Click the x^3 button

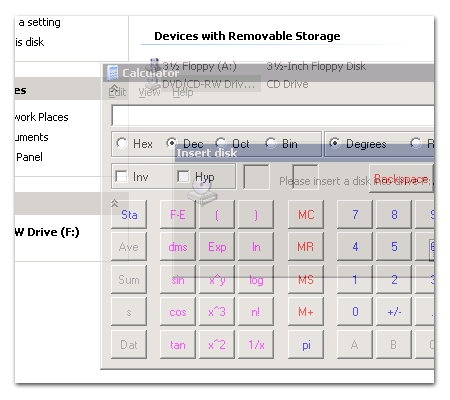(x=217, y=312)
